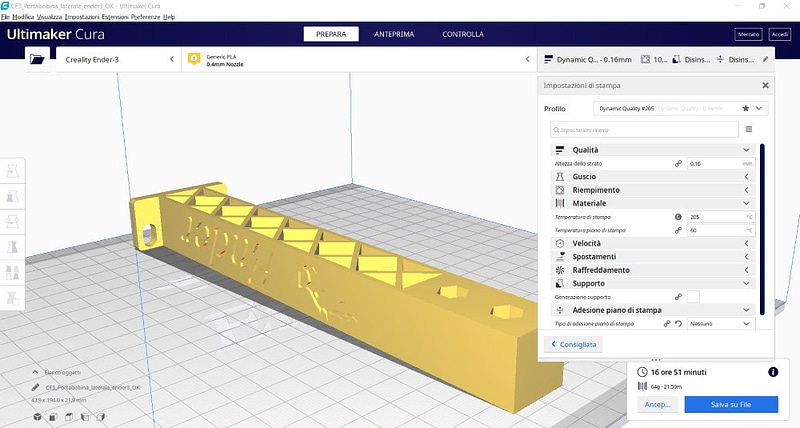Open file with the folder icon
800x428 pixels.
(37, 59)
